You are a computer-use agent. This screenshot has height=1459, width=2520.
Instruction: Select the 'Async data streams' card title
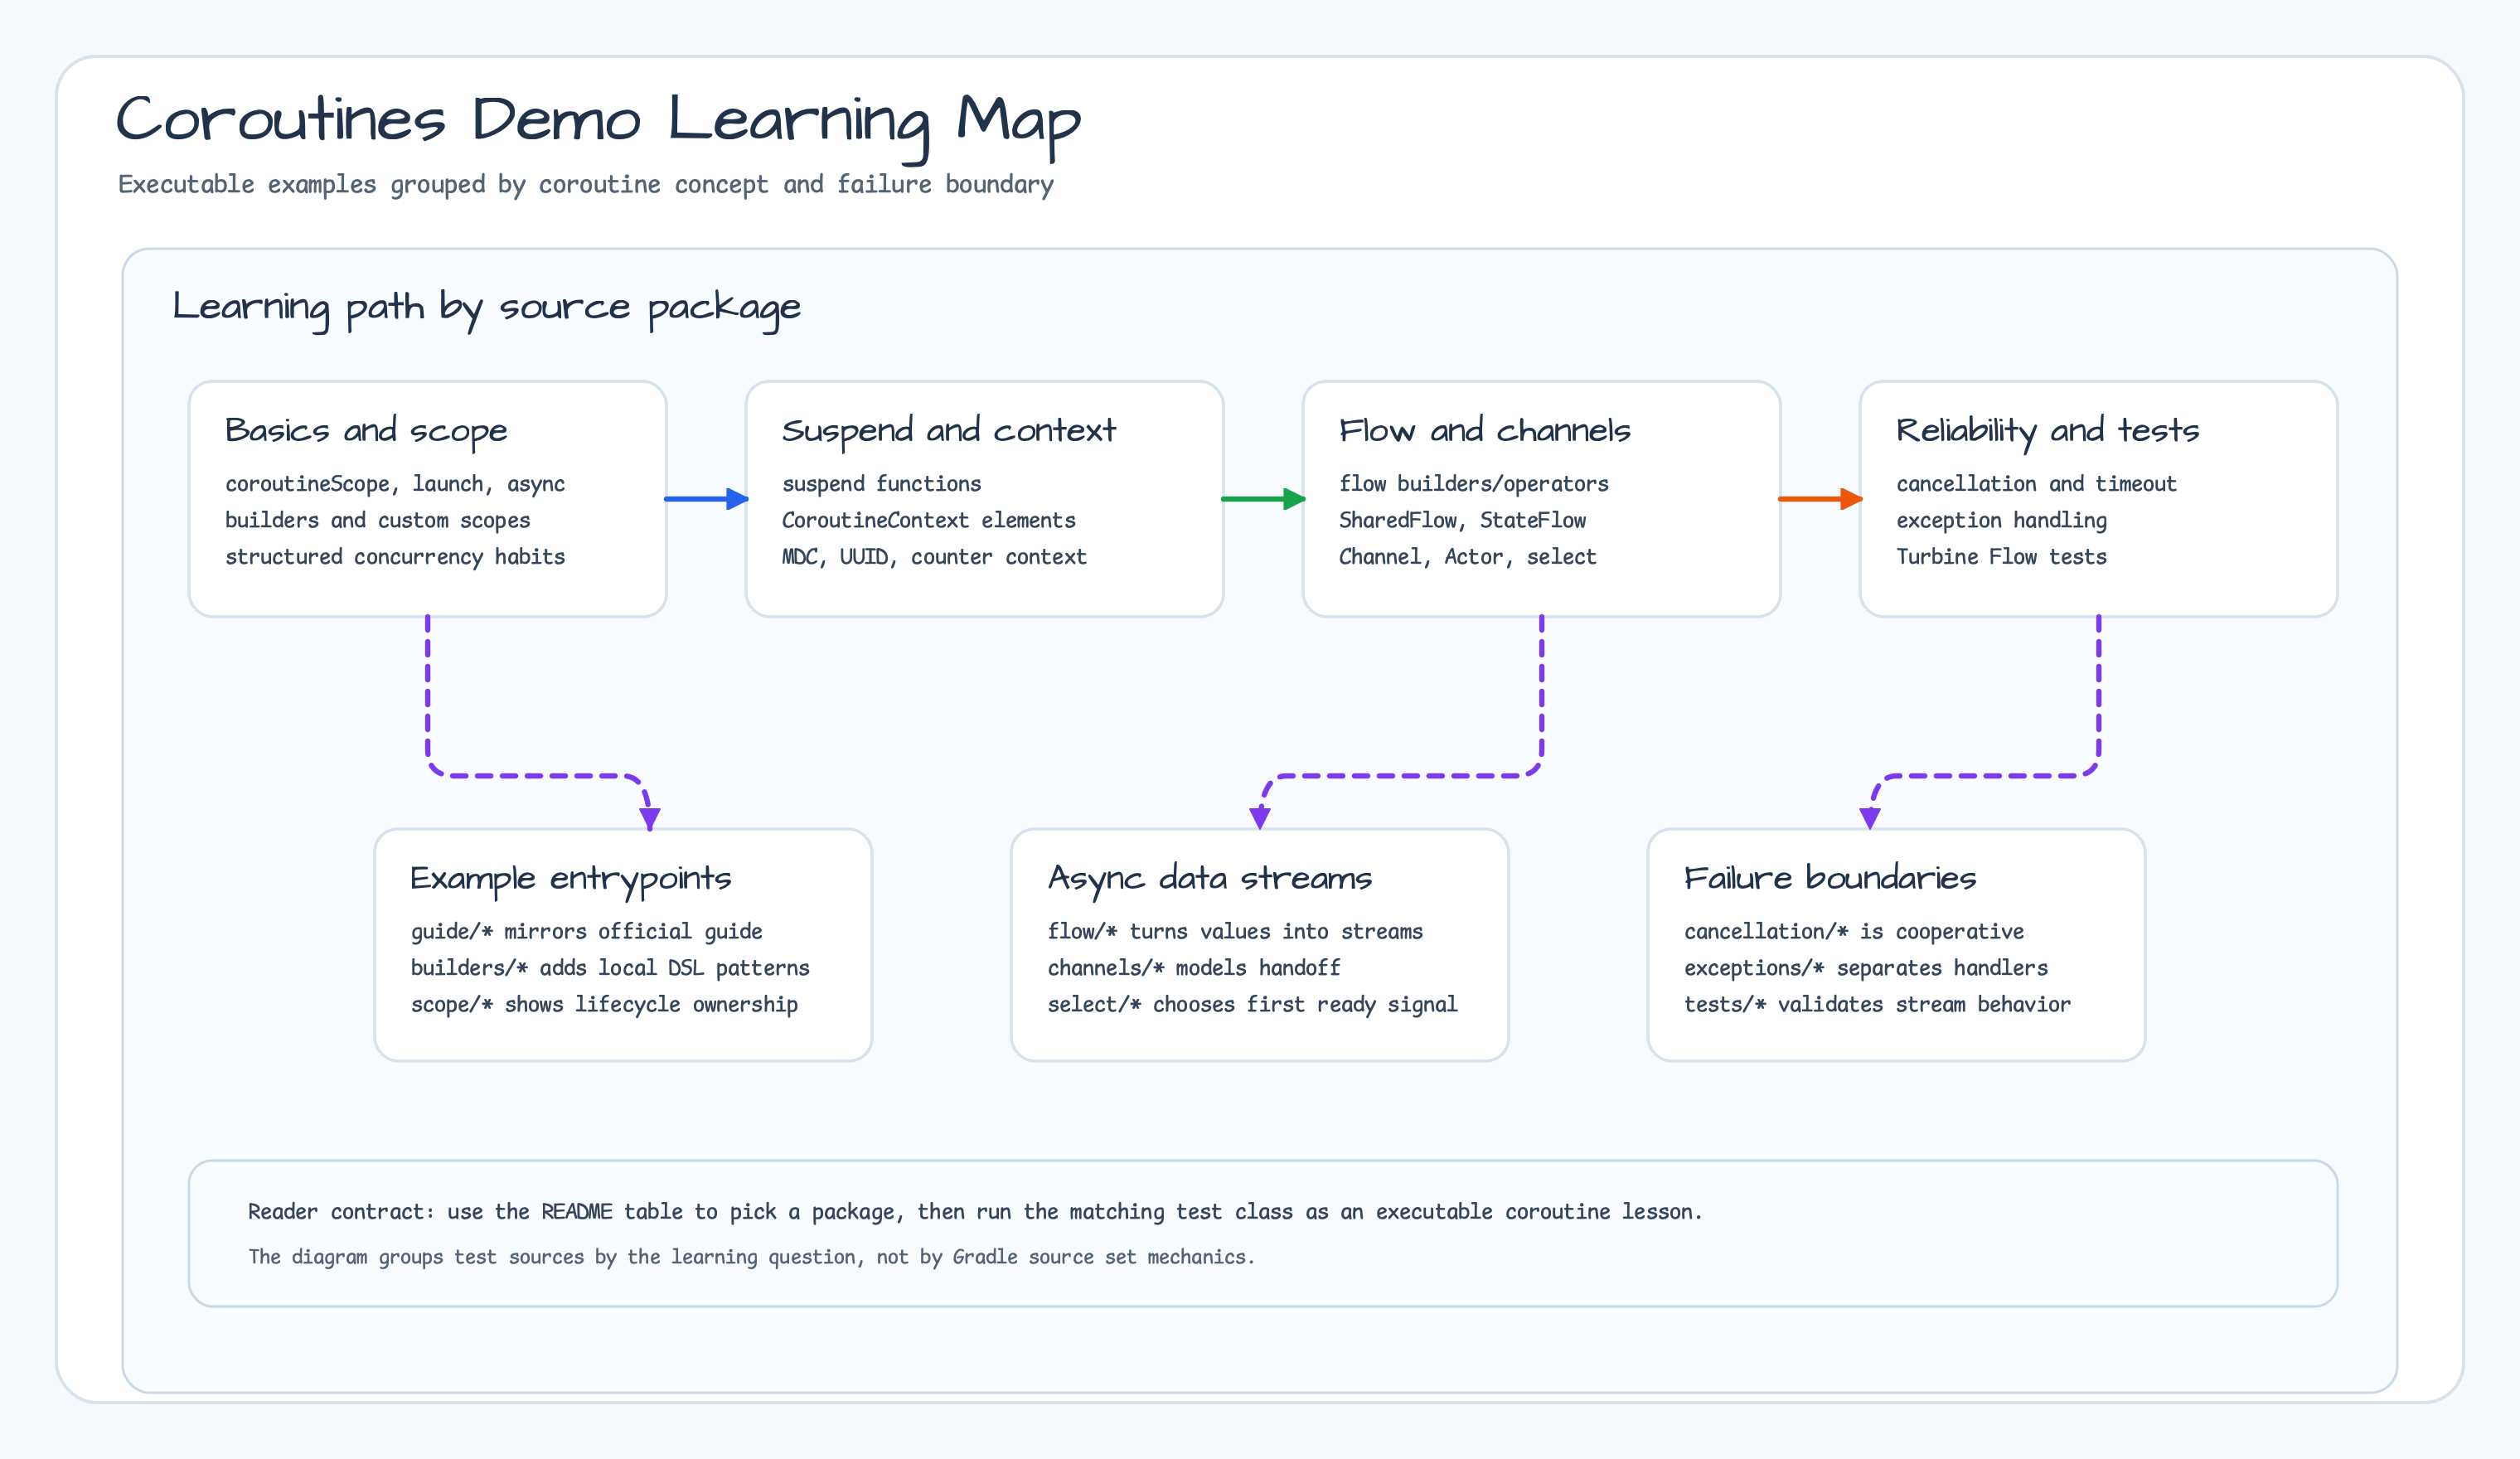tap(1210, 879)
